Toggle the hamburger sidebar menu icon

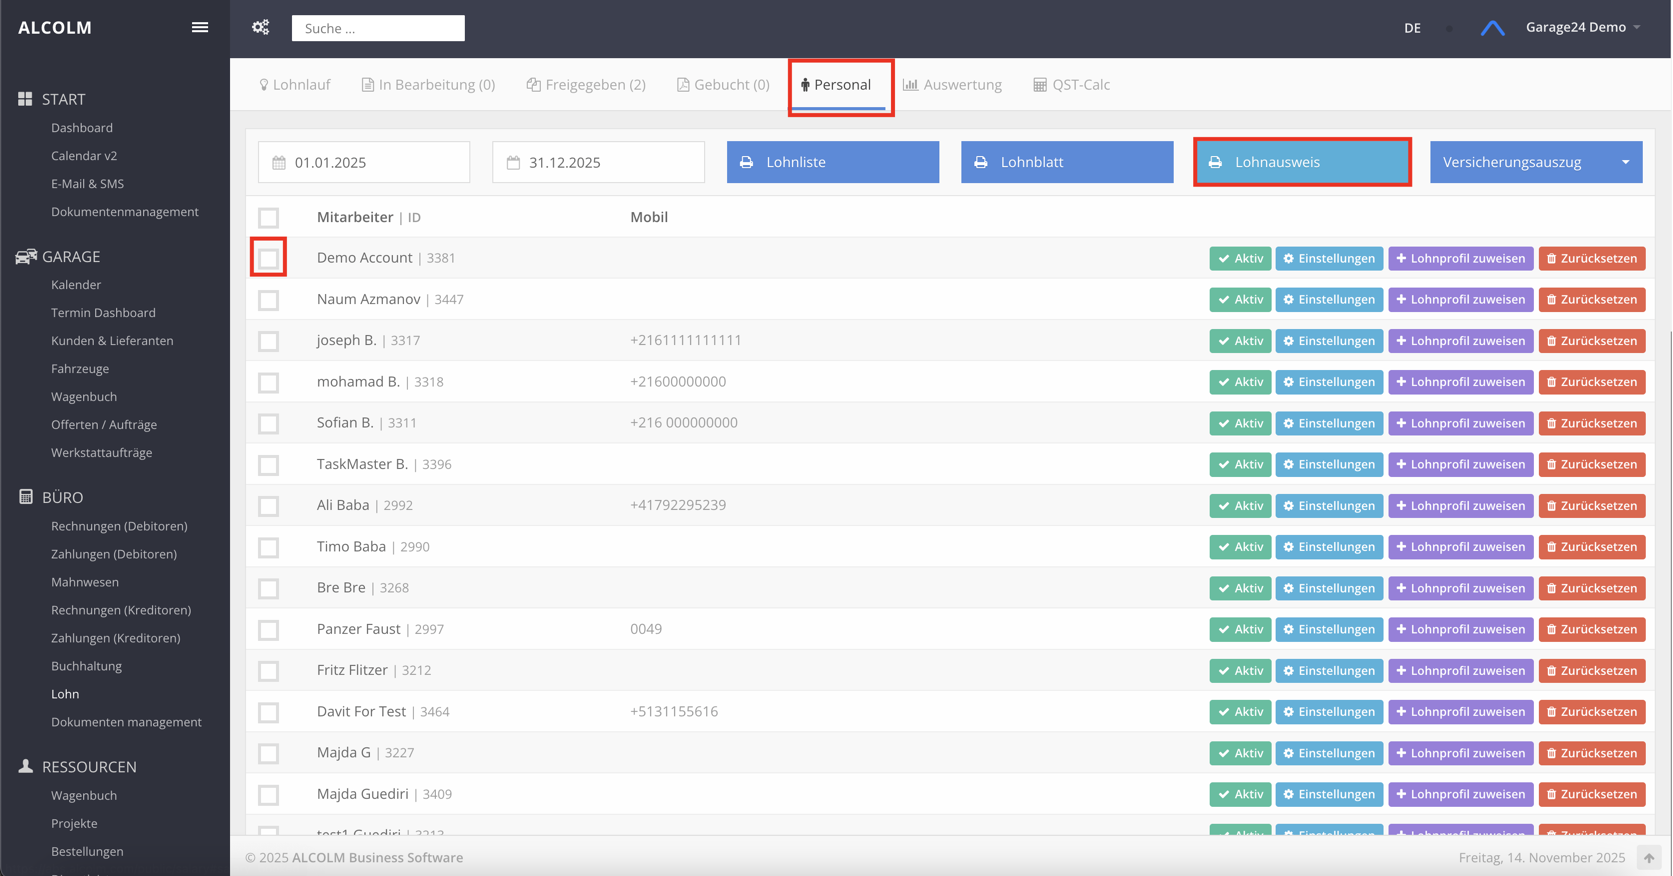pos(200,28)
